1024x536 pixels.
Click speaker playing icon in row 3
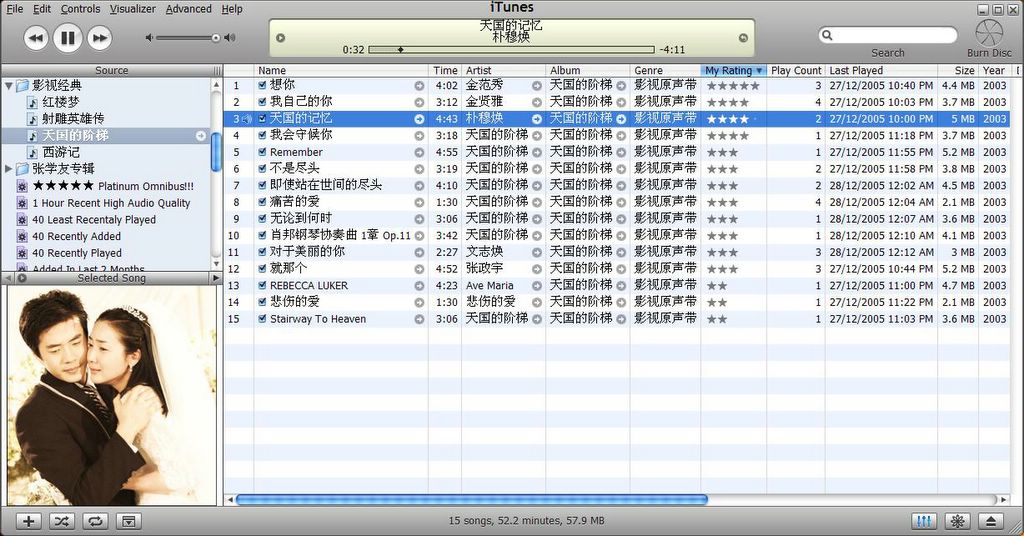(247, 119)
